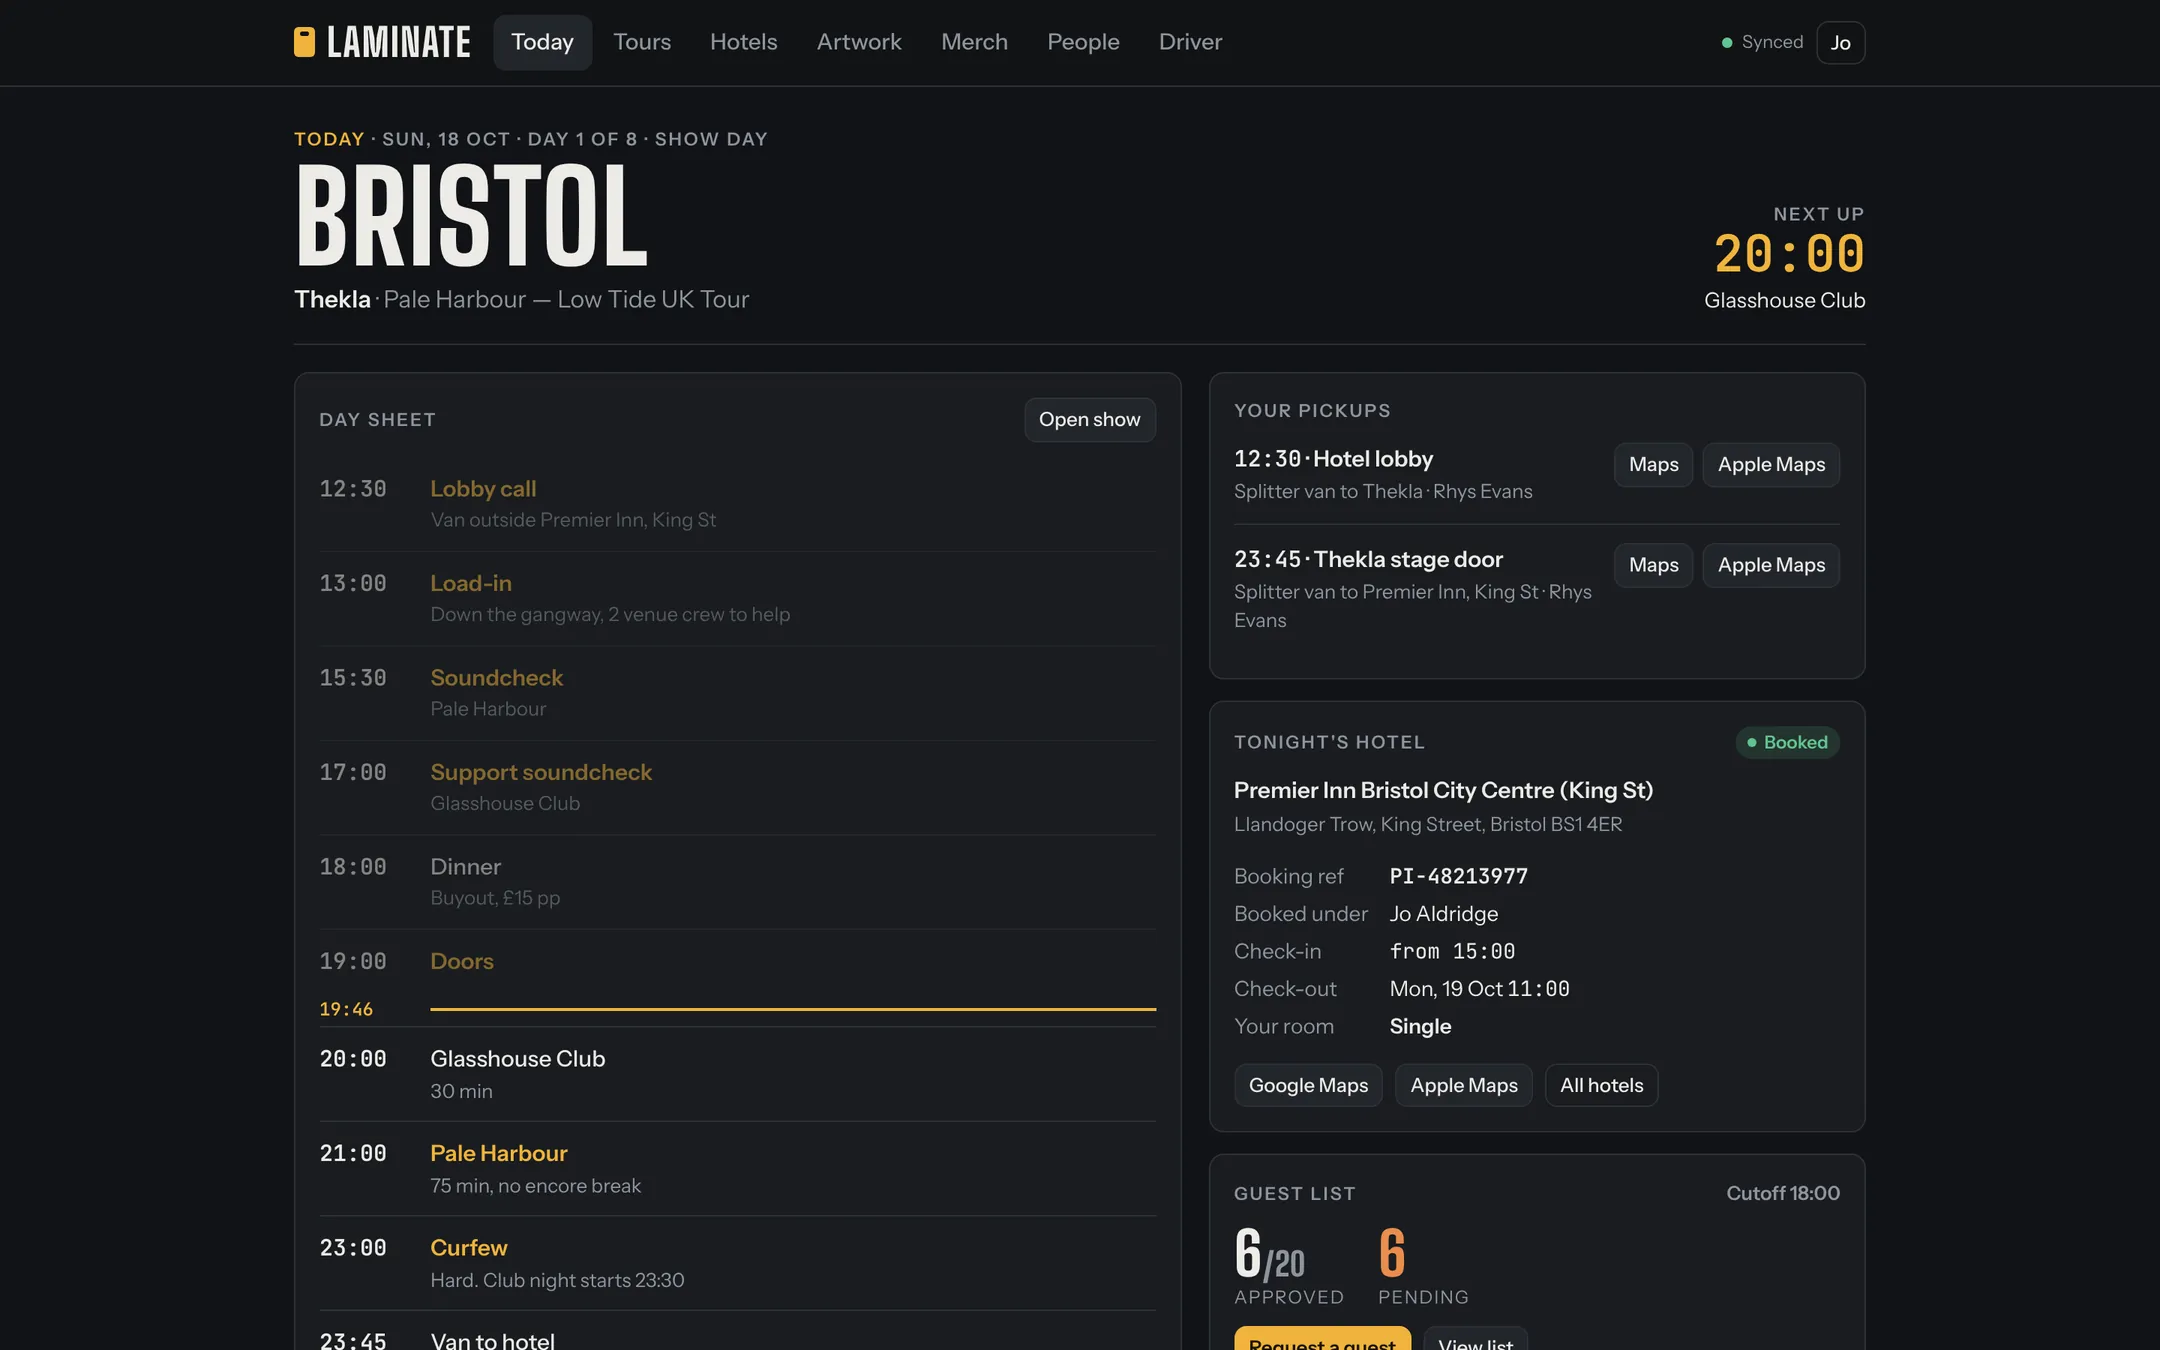This screenshot has width=2160, height=1350.
Task: Click the hotel address Llandoger Trow text
Action: coord(1427,824)
